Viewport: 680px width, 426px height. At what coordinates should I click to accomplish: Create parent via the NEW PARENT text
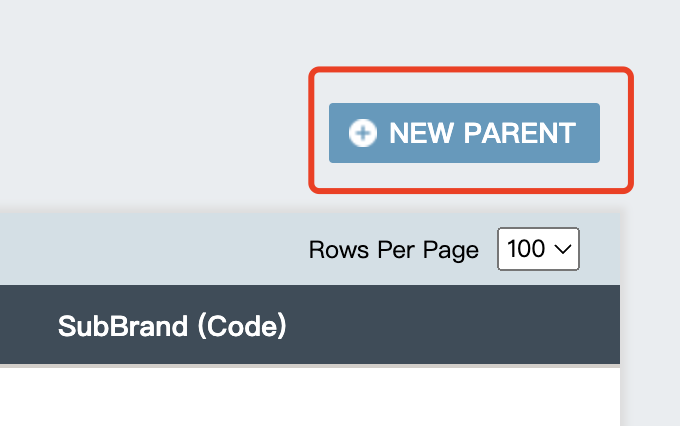point(482,133)
